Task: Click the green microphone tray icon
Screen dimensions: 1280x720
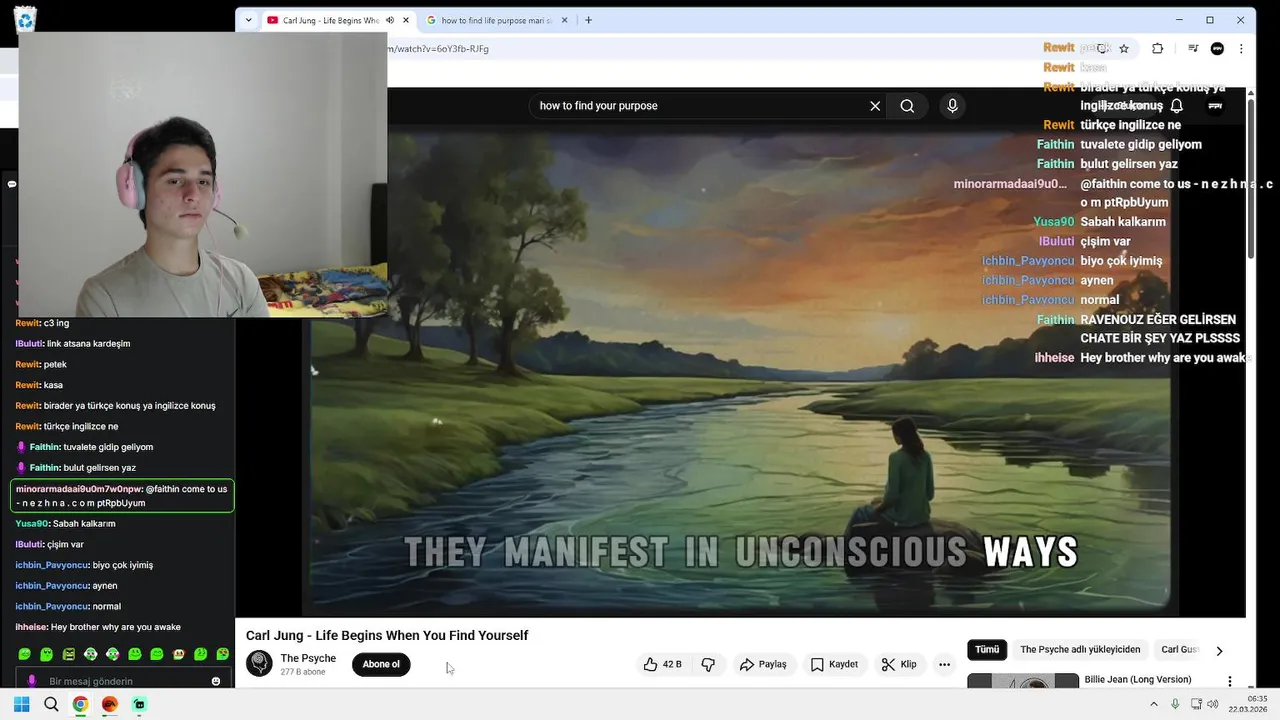Action: tap(1175, 704)
